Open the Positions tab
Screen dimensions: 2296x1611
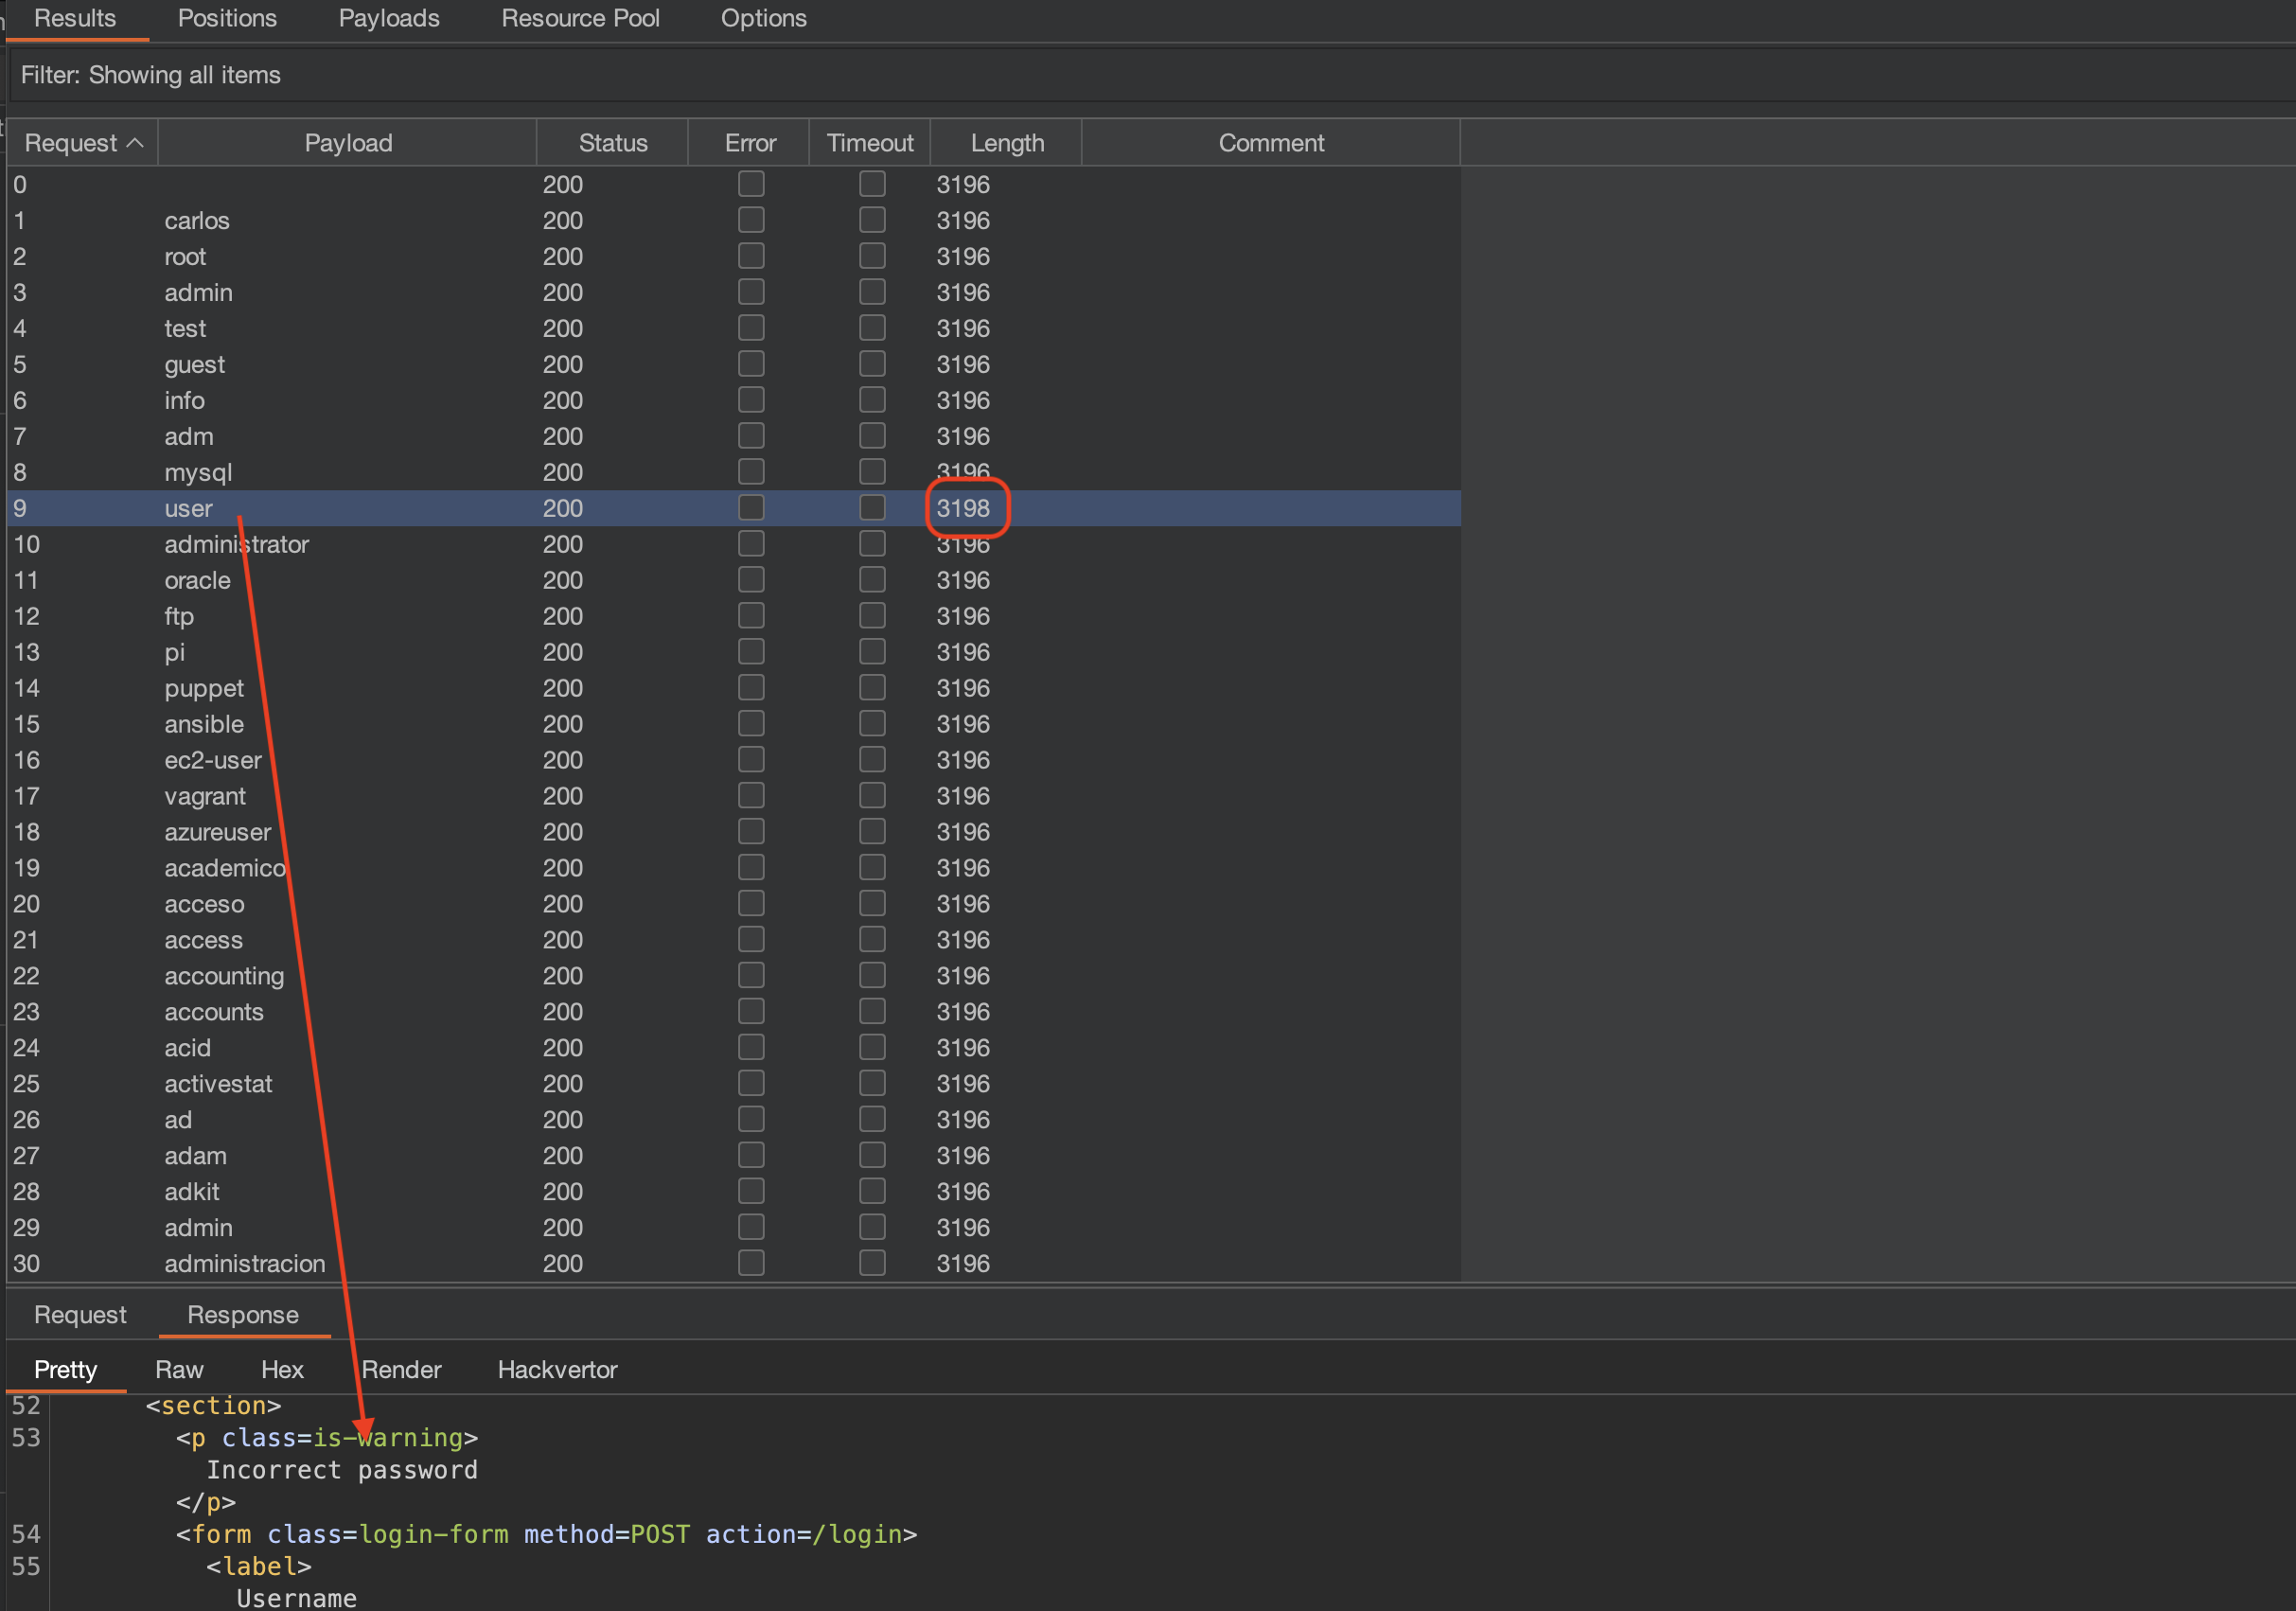[227, 18]
